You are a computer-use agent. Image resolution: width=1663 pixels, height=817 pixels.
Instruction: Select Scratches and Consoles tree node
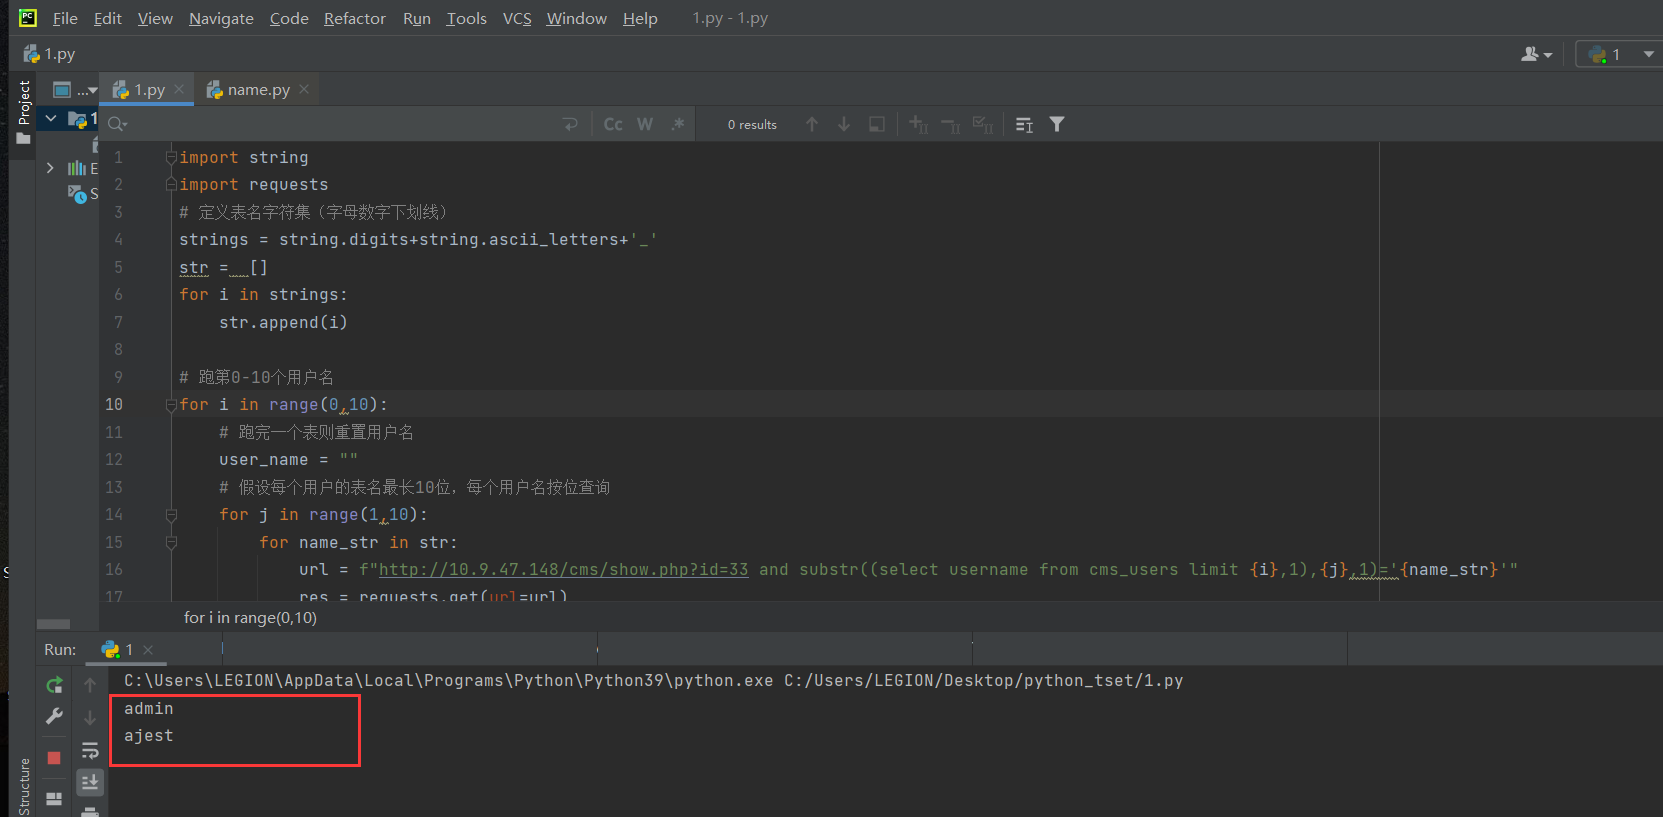82,193
